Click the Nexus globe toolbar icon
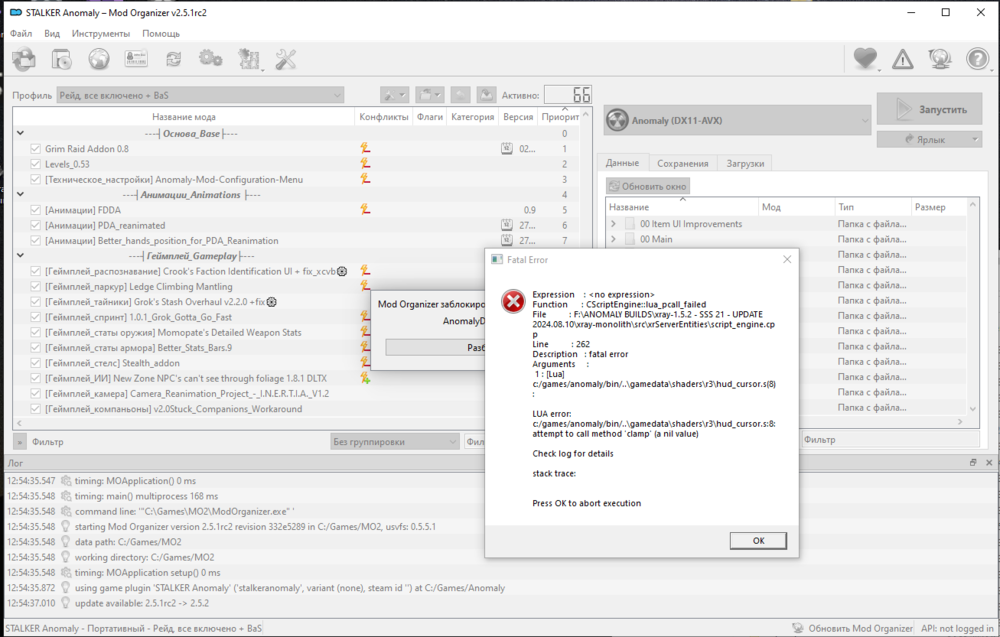The image size is (1000, 637). 99,59
